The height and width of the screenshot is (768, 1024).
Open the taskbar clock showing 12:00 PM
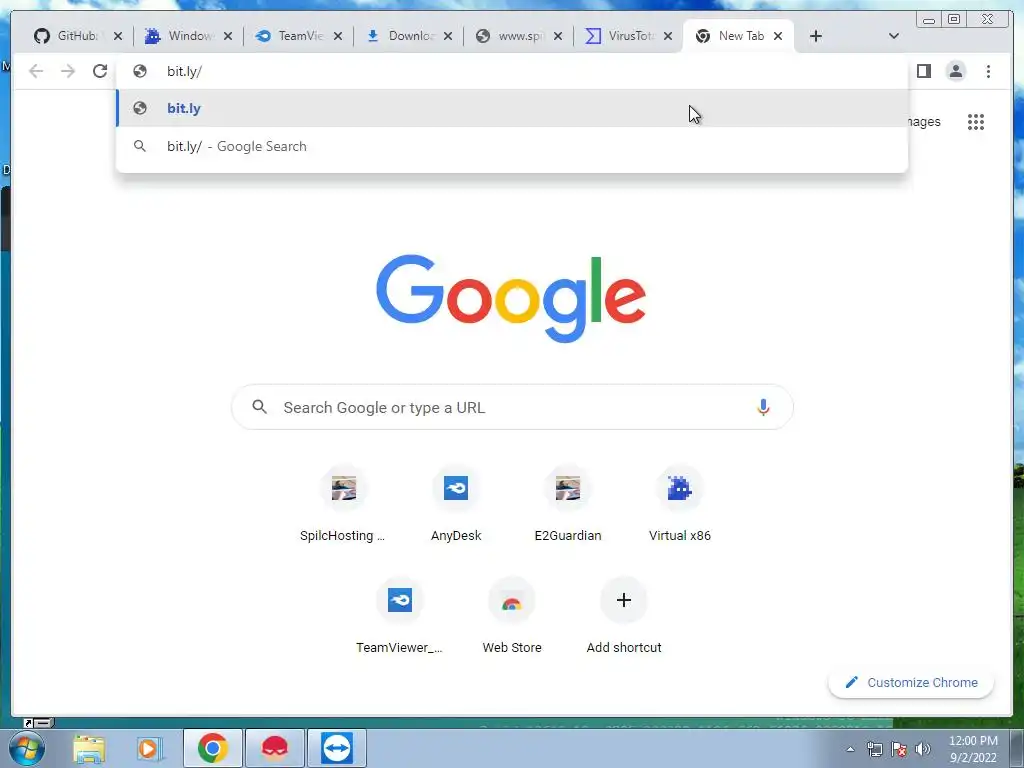pyautogui.click(x=973, y=748)
